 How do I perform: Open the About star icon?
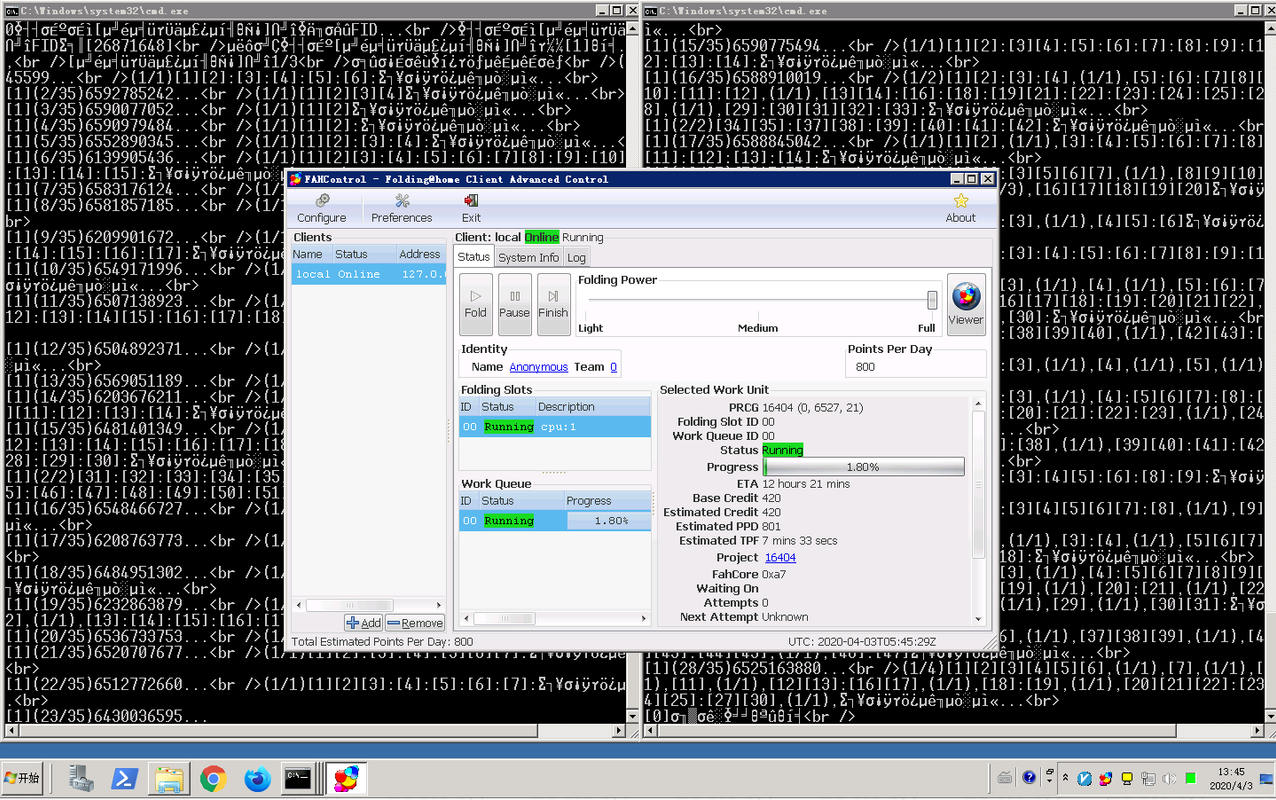point(960,209)
